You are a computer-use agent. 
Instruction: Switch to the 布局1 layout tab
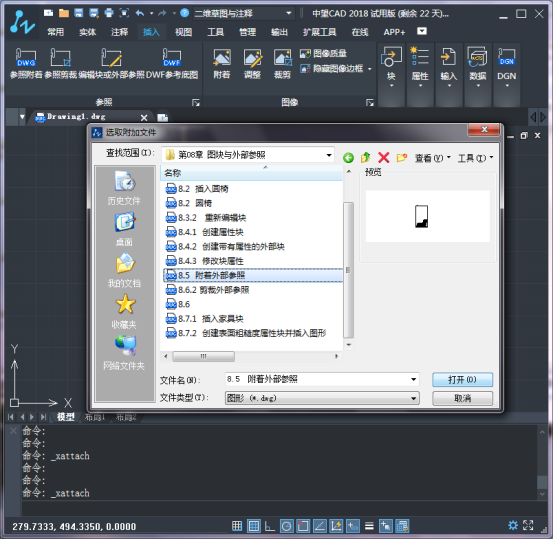(x=95, y=417)
